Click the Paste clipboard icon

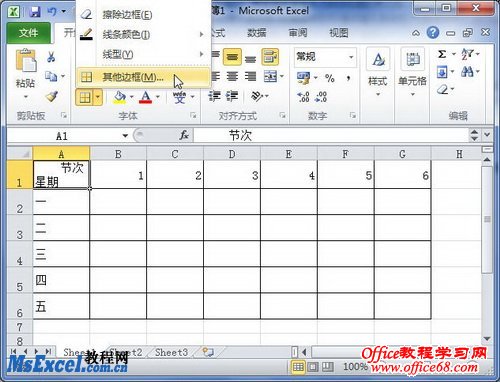pyautogui.click(x=26, y=61)
